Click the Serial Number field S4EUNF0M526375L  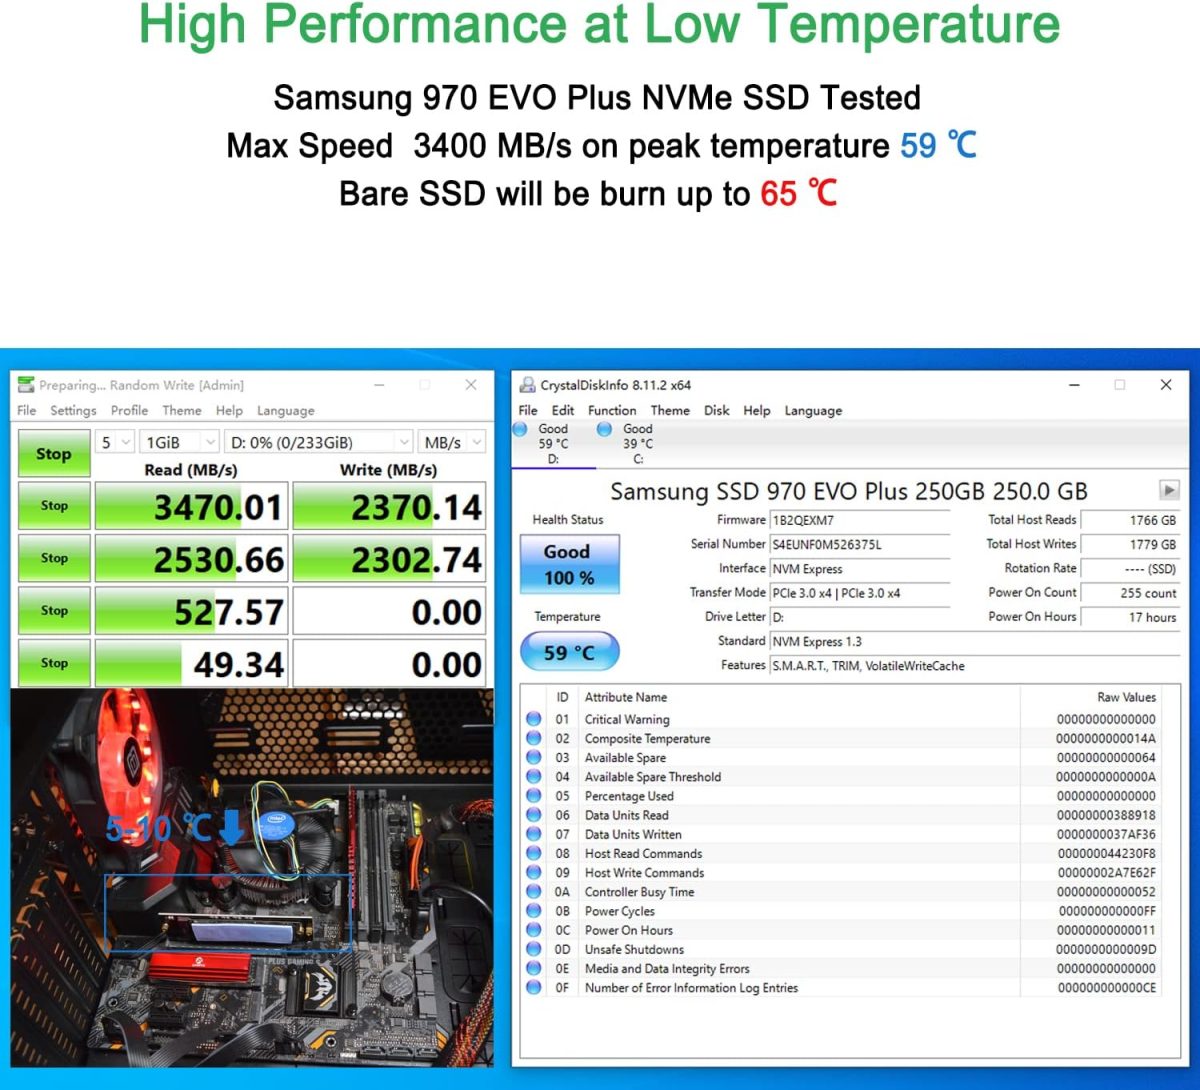[860, 545]
